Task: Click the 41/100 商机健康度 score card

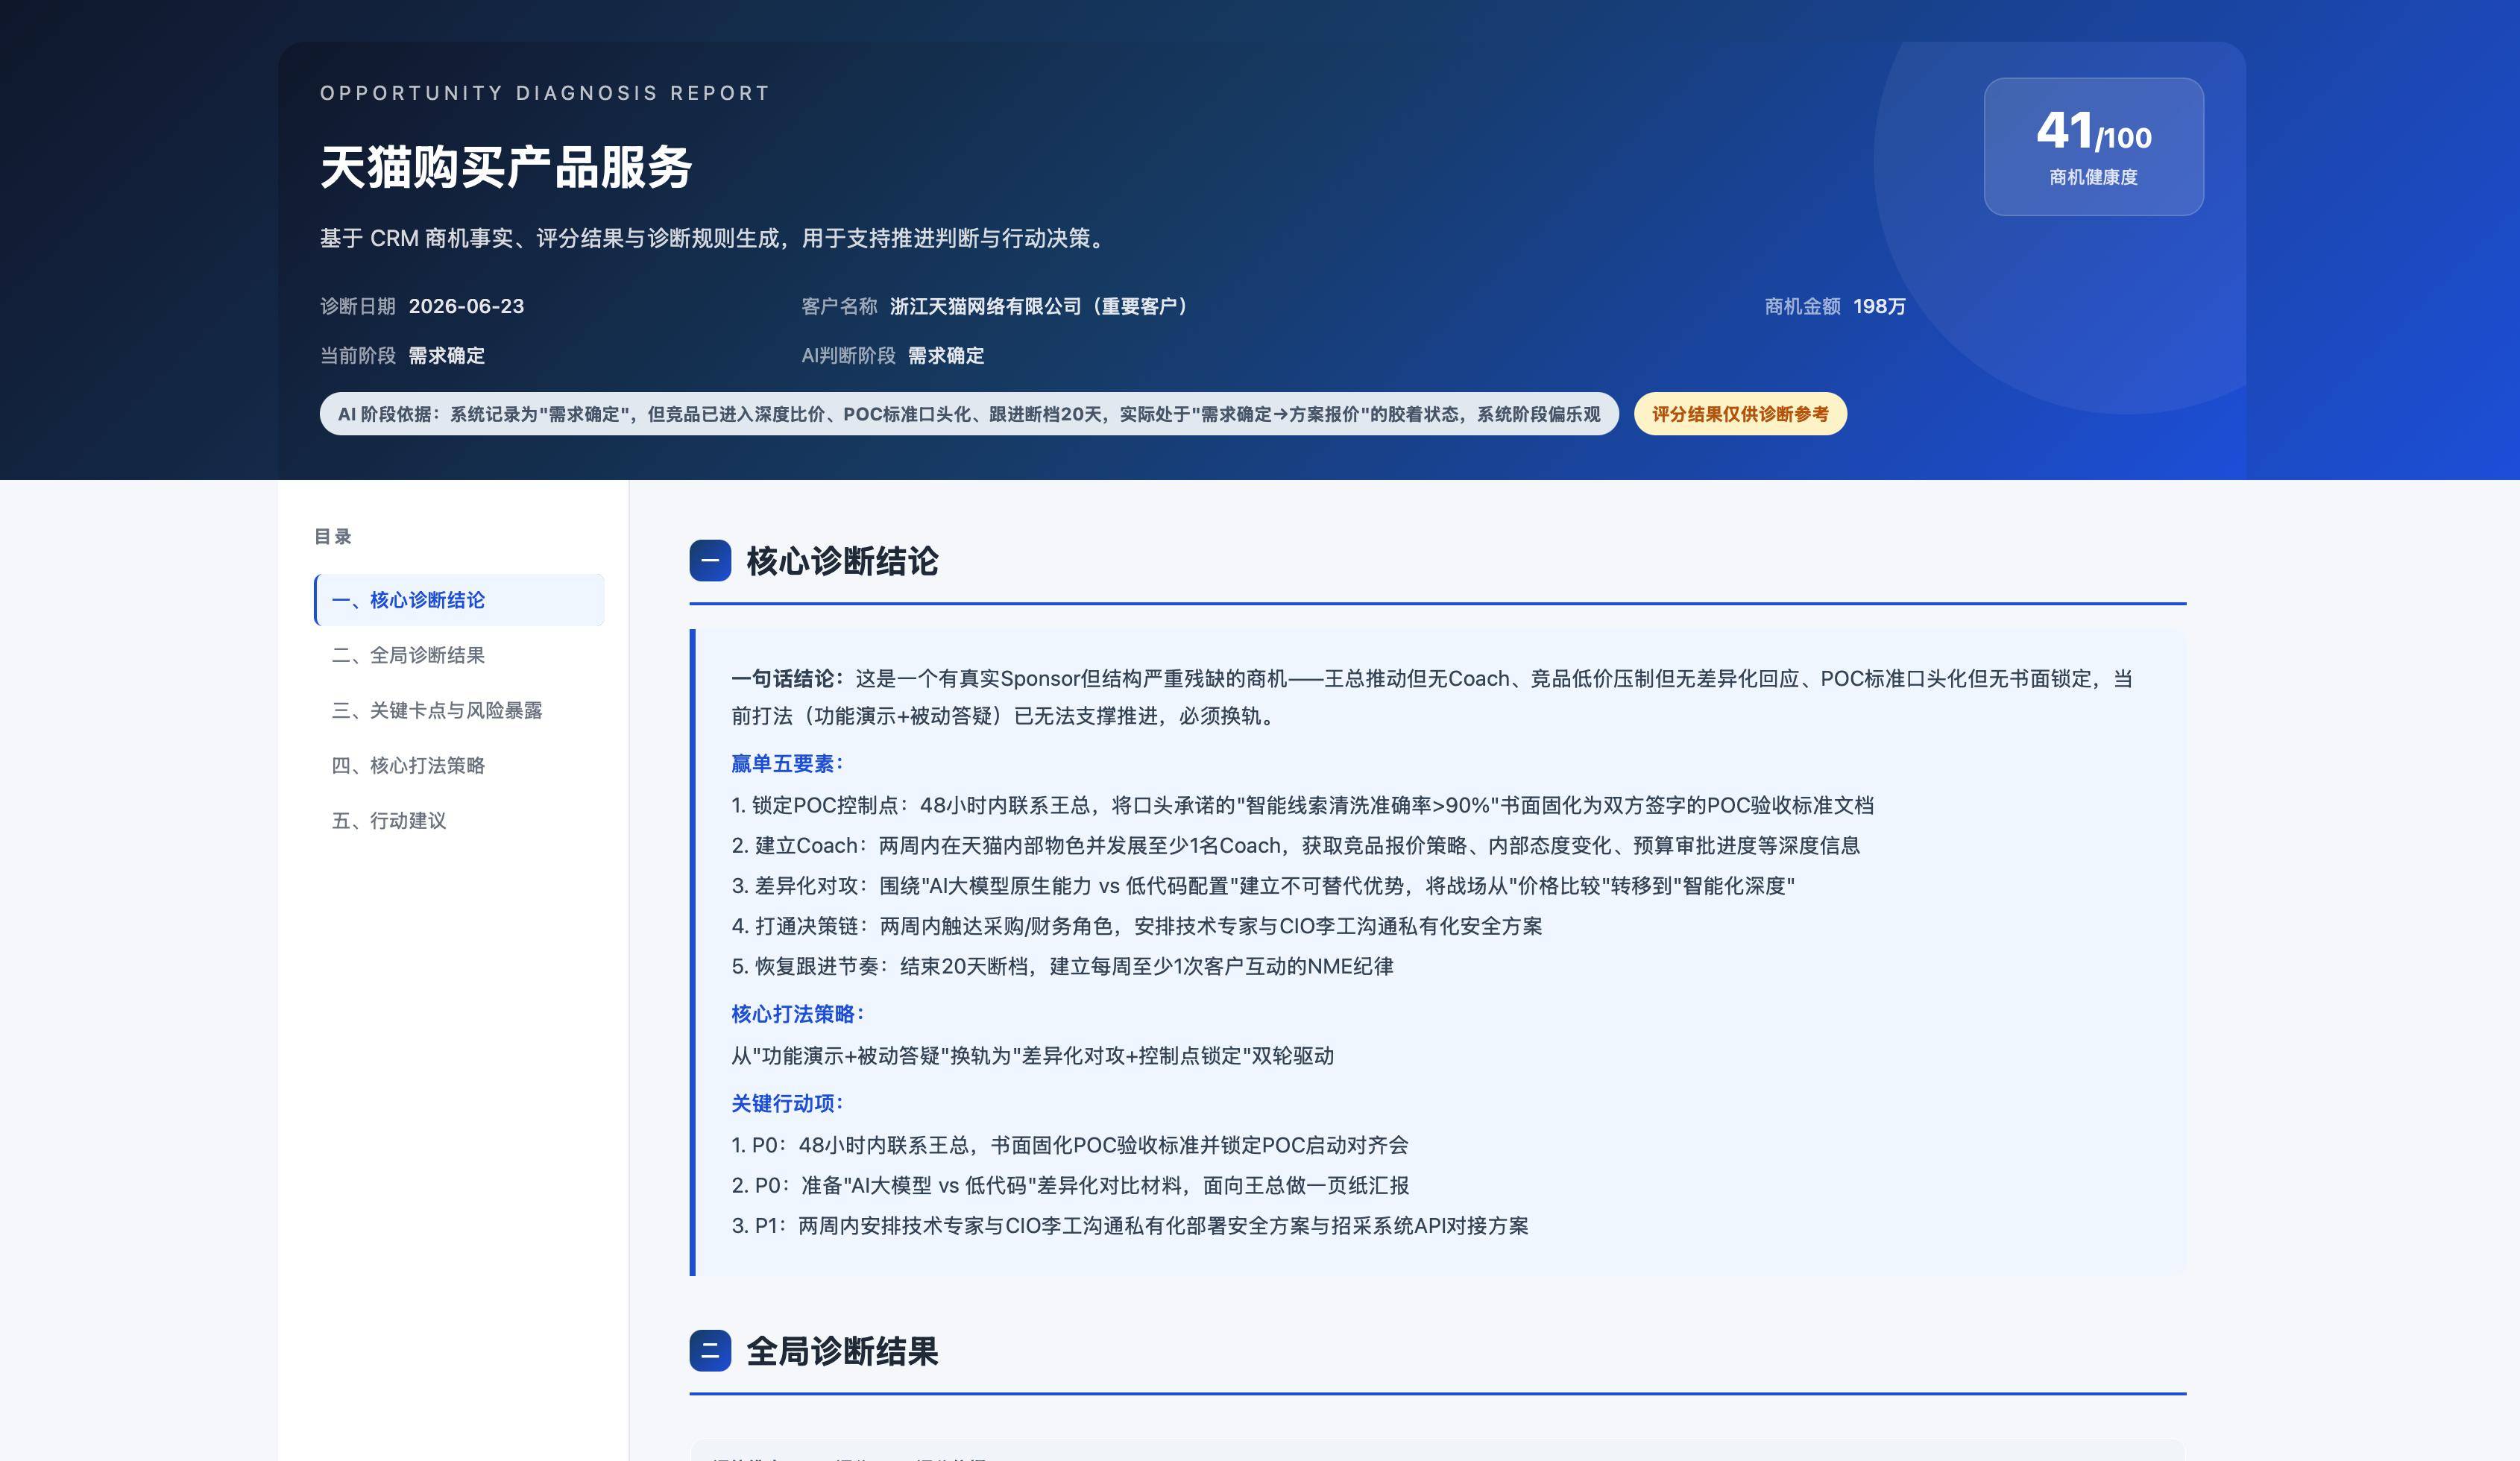Action: [x=2093, y=146]
